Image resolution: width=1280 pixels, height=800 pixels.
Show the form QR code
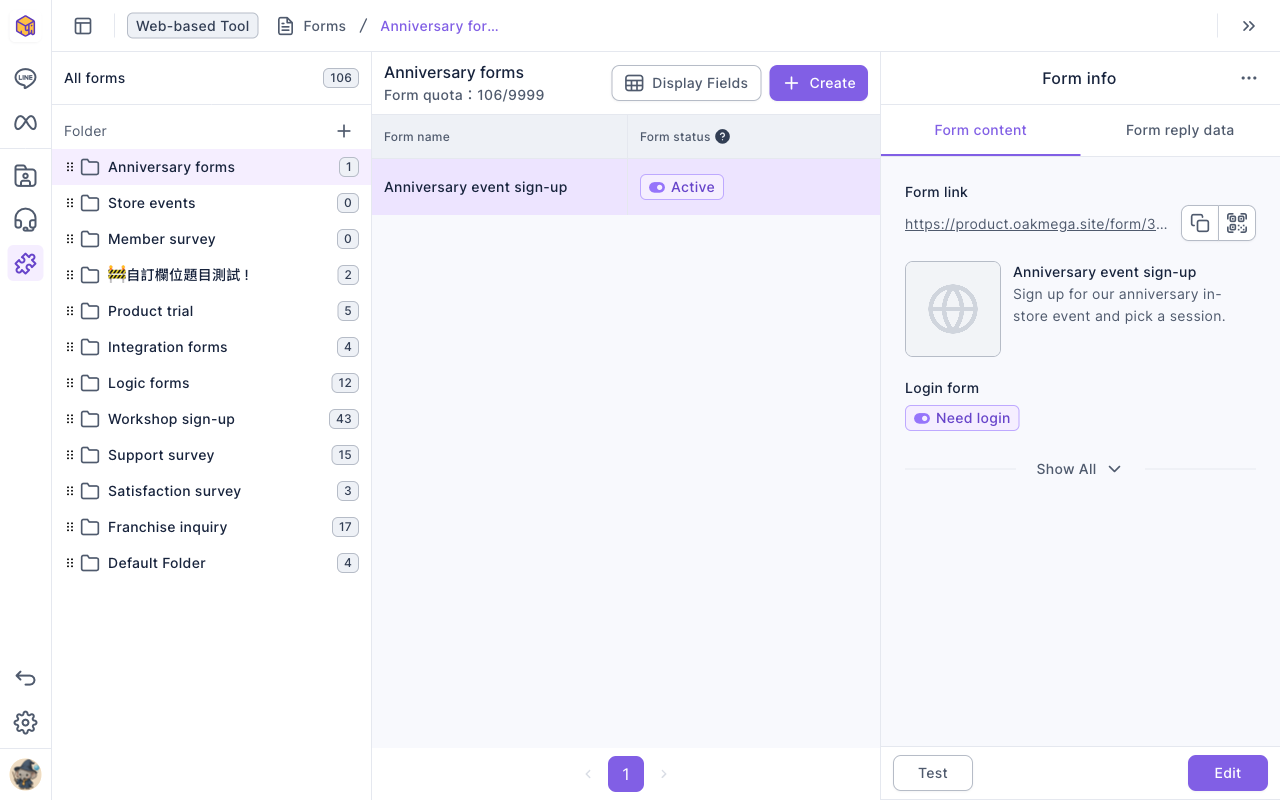pyautogui.click(x=1237, y=223)
